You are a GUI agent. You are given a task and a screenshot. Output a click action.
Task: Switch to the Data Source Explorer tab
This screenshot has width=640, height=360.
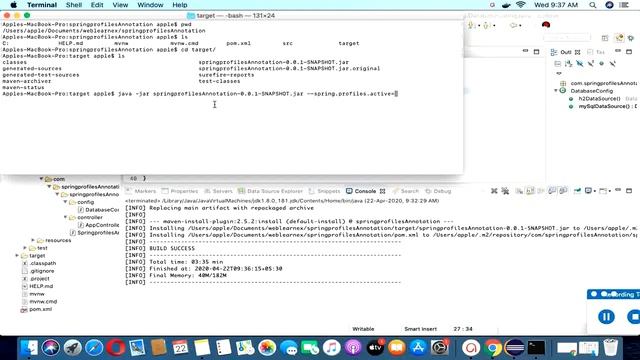click(x=271, y=191)
